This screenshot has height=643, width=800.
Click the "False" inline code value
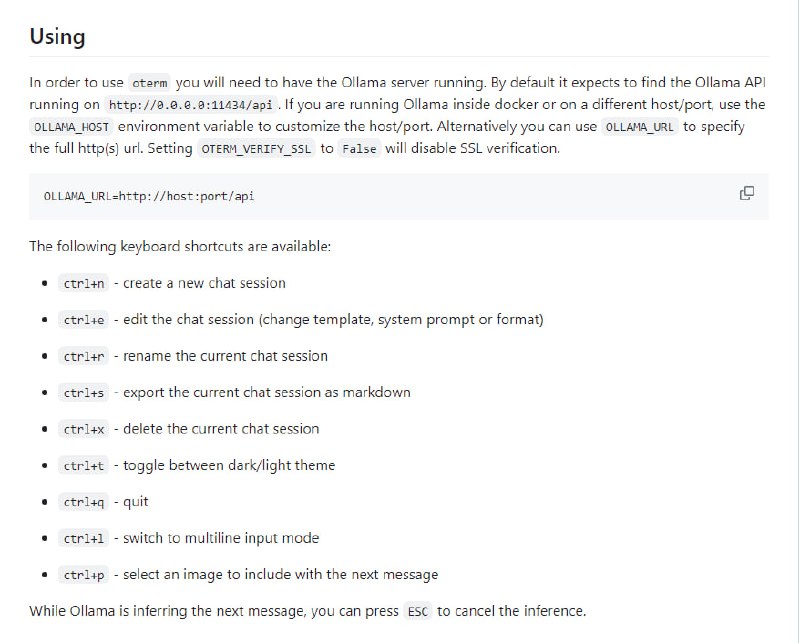tap(358, 149)
